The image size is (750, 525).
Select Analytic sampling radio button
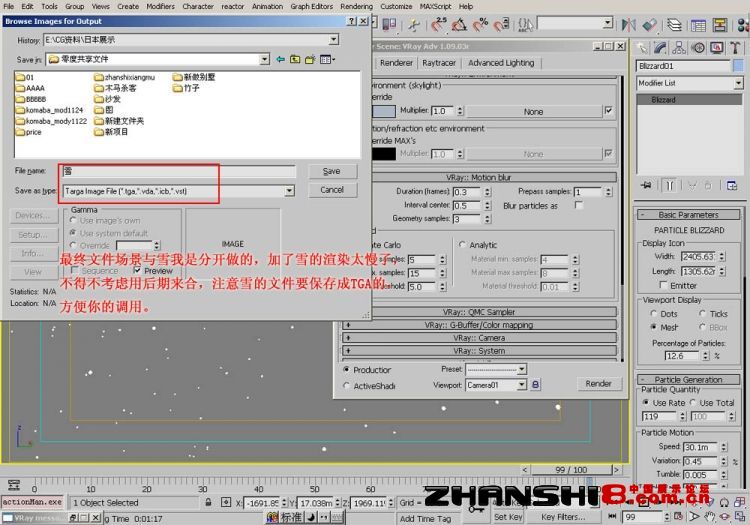(462, 244)
